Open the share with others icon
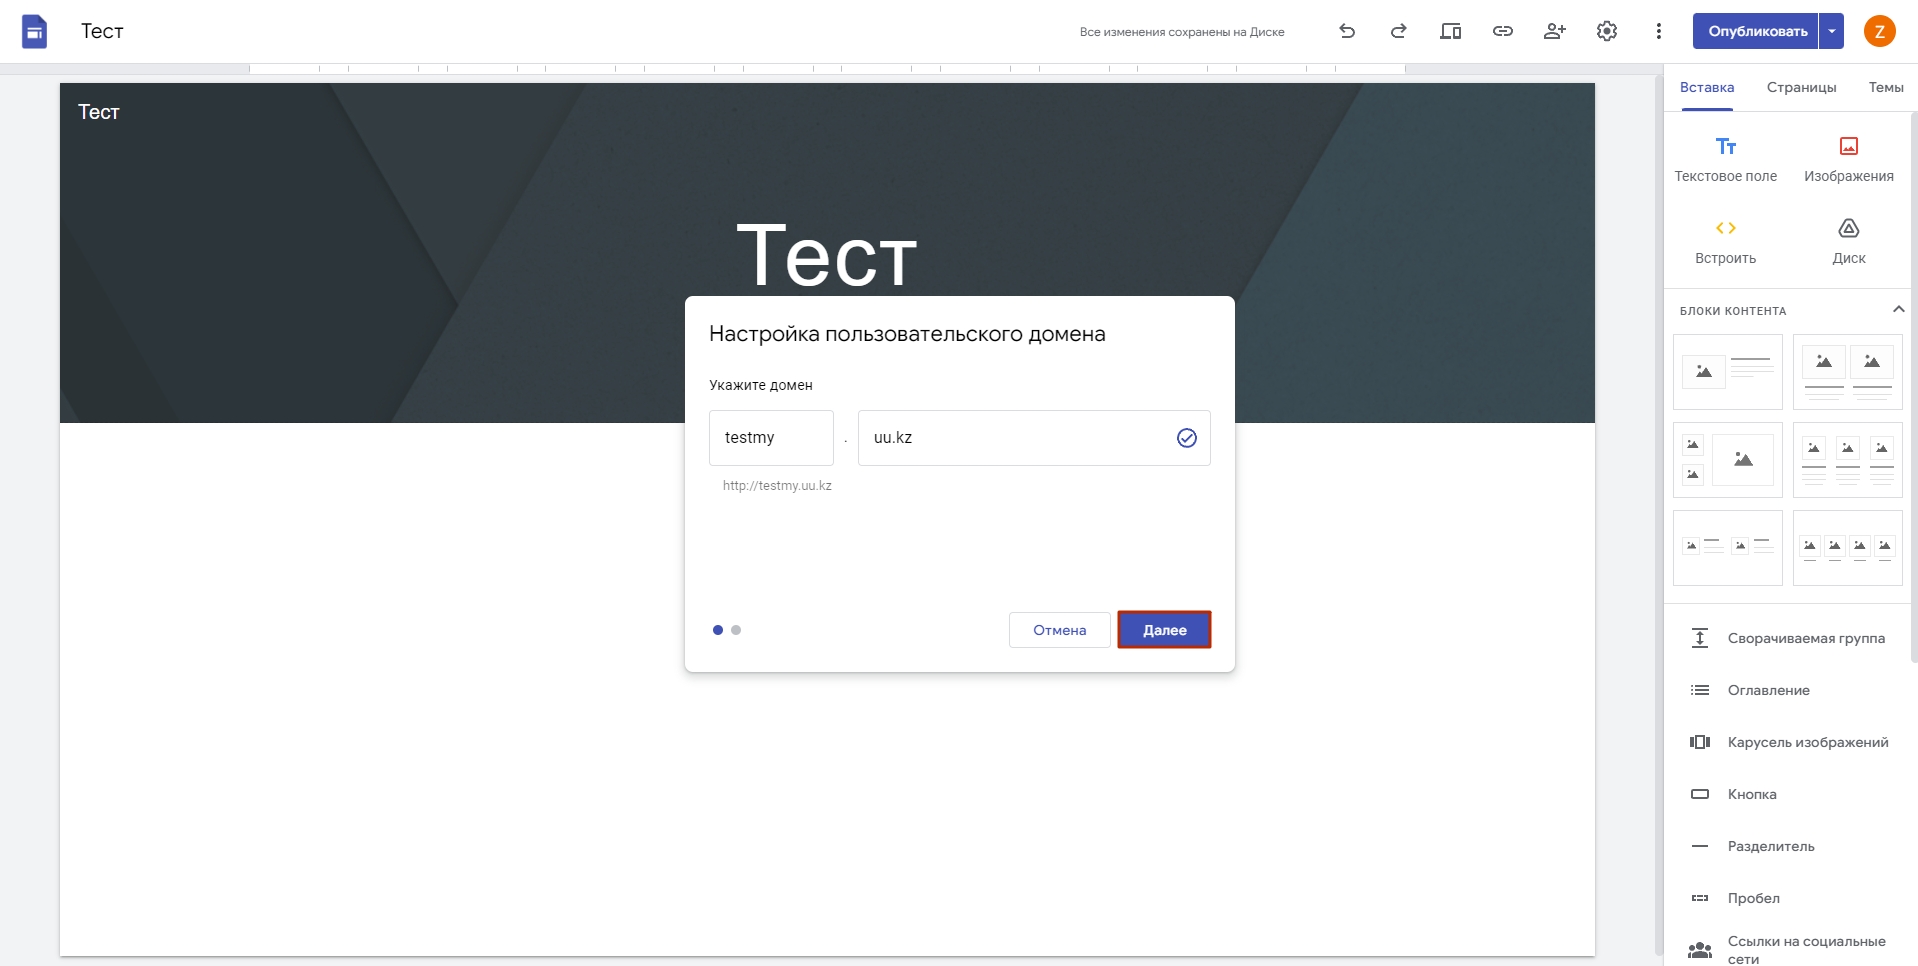The image size is (1918, 966). click(x=1554, y=31)
